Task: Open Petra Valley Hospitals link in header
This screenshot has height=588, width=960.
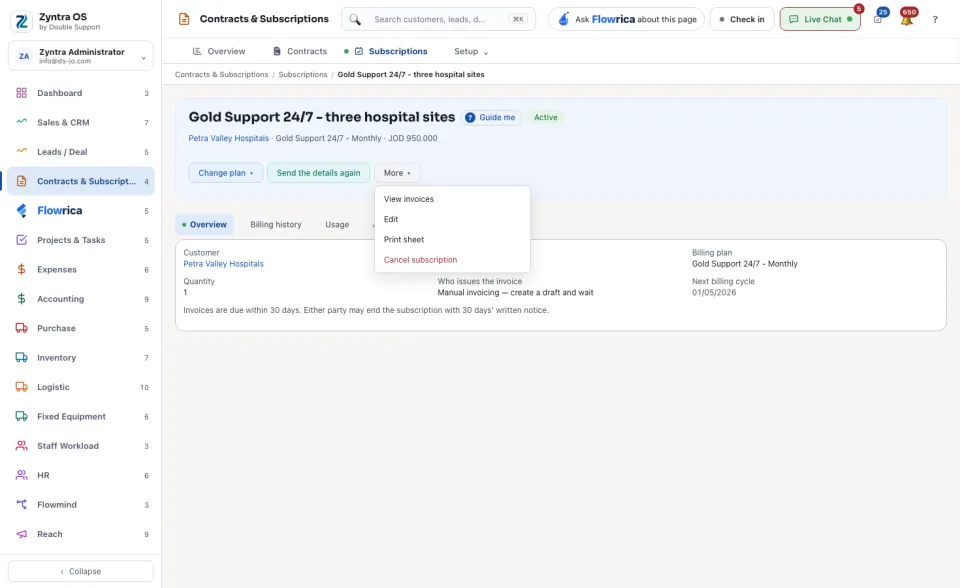Action: point(228,138)
